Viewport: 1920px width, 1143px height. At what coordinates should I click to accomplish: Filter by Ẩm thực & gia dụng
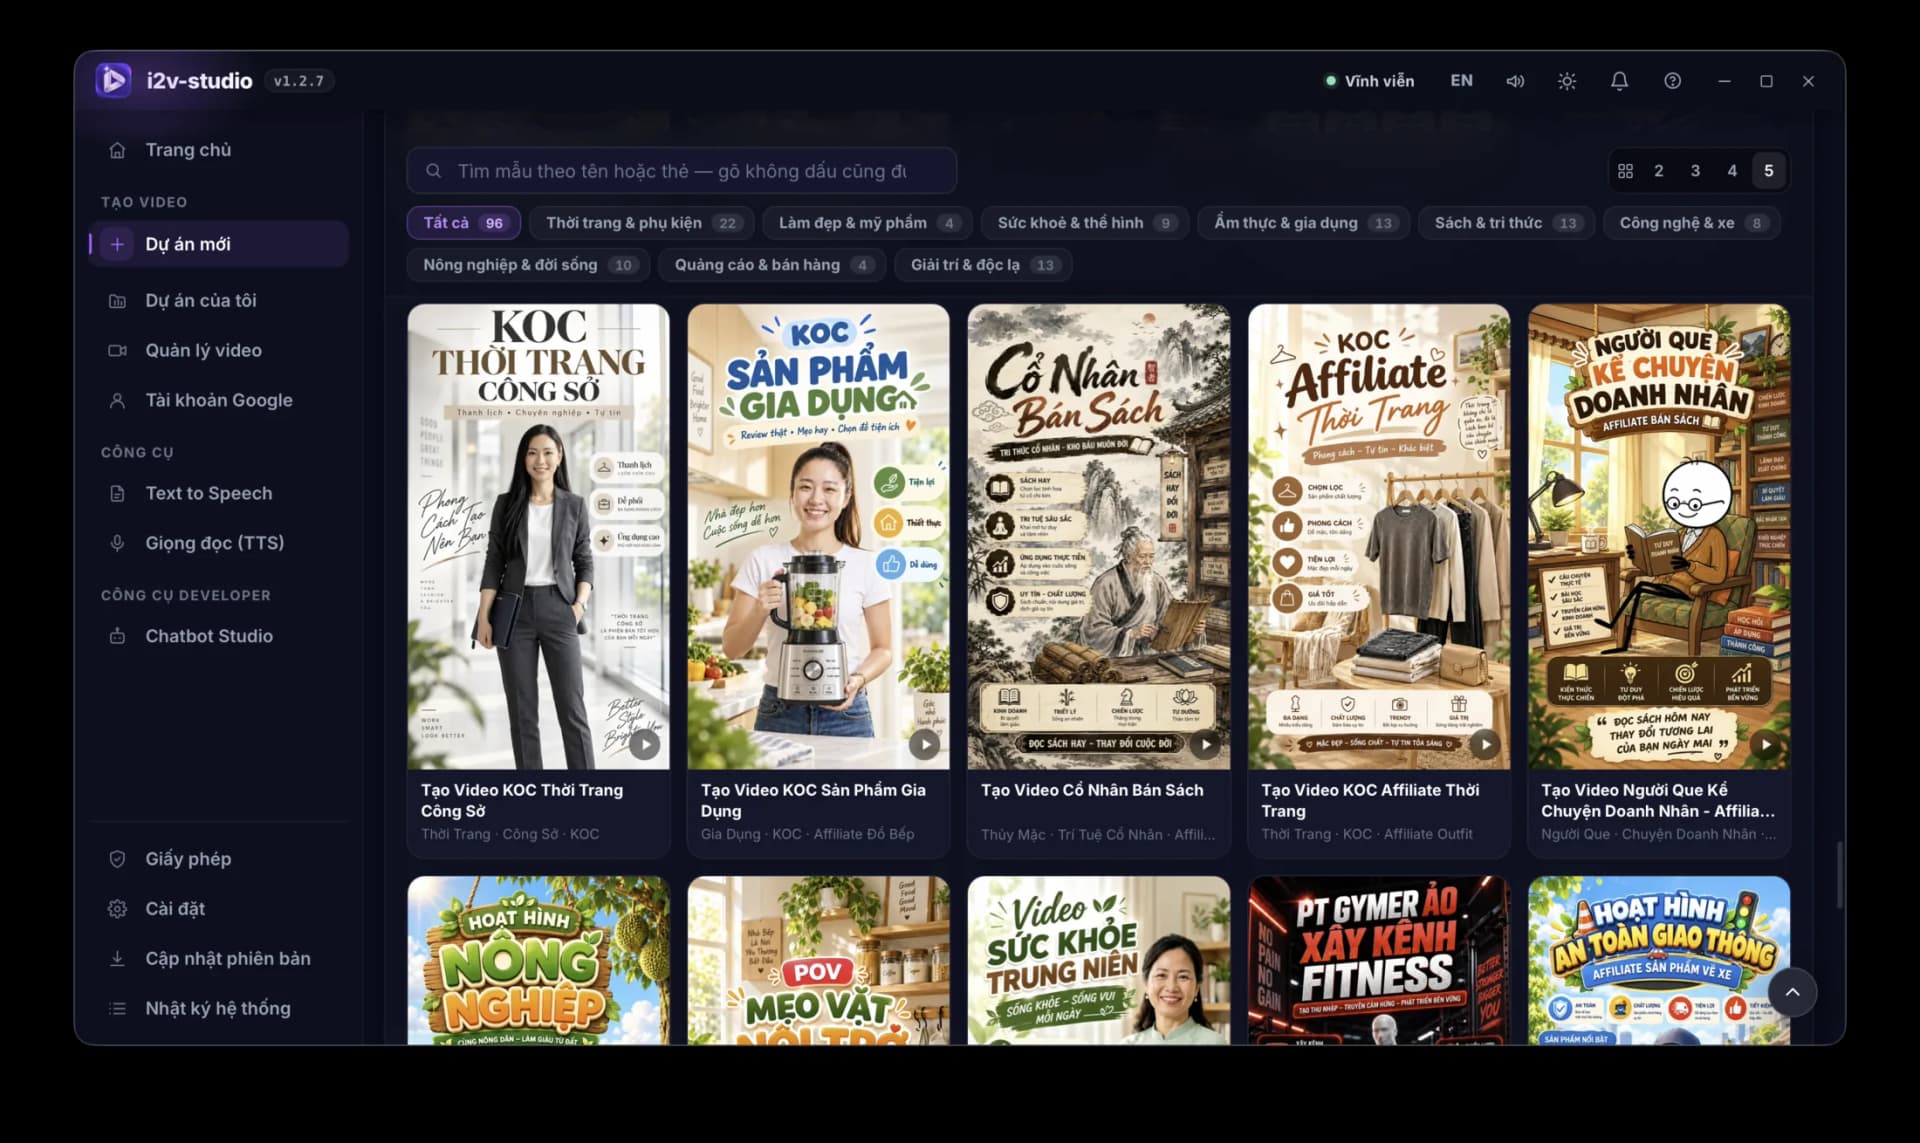pyautogui.click(x=1304, y=223)
